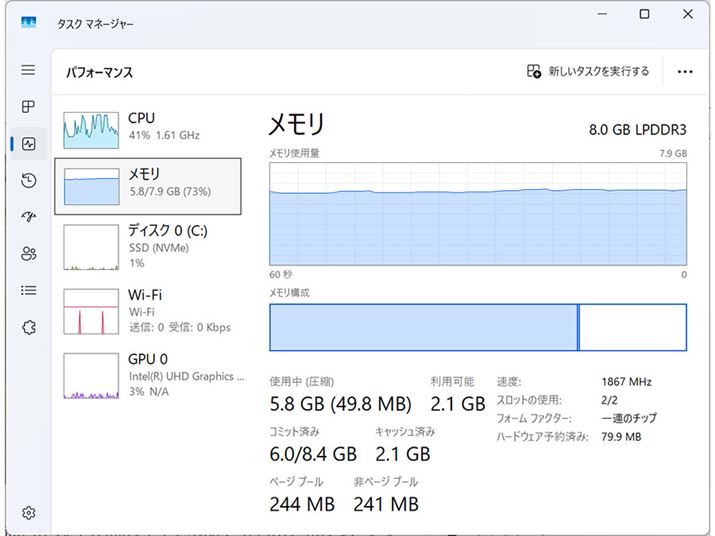The height and width of the screenshot is (536, 715).
Task: Open the Startup apps gauge icon
Action: 29,216
